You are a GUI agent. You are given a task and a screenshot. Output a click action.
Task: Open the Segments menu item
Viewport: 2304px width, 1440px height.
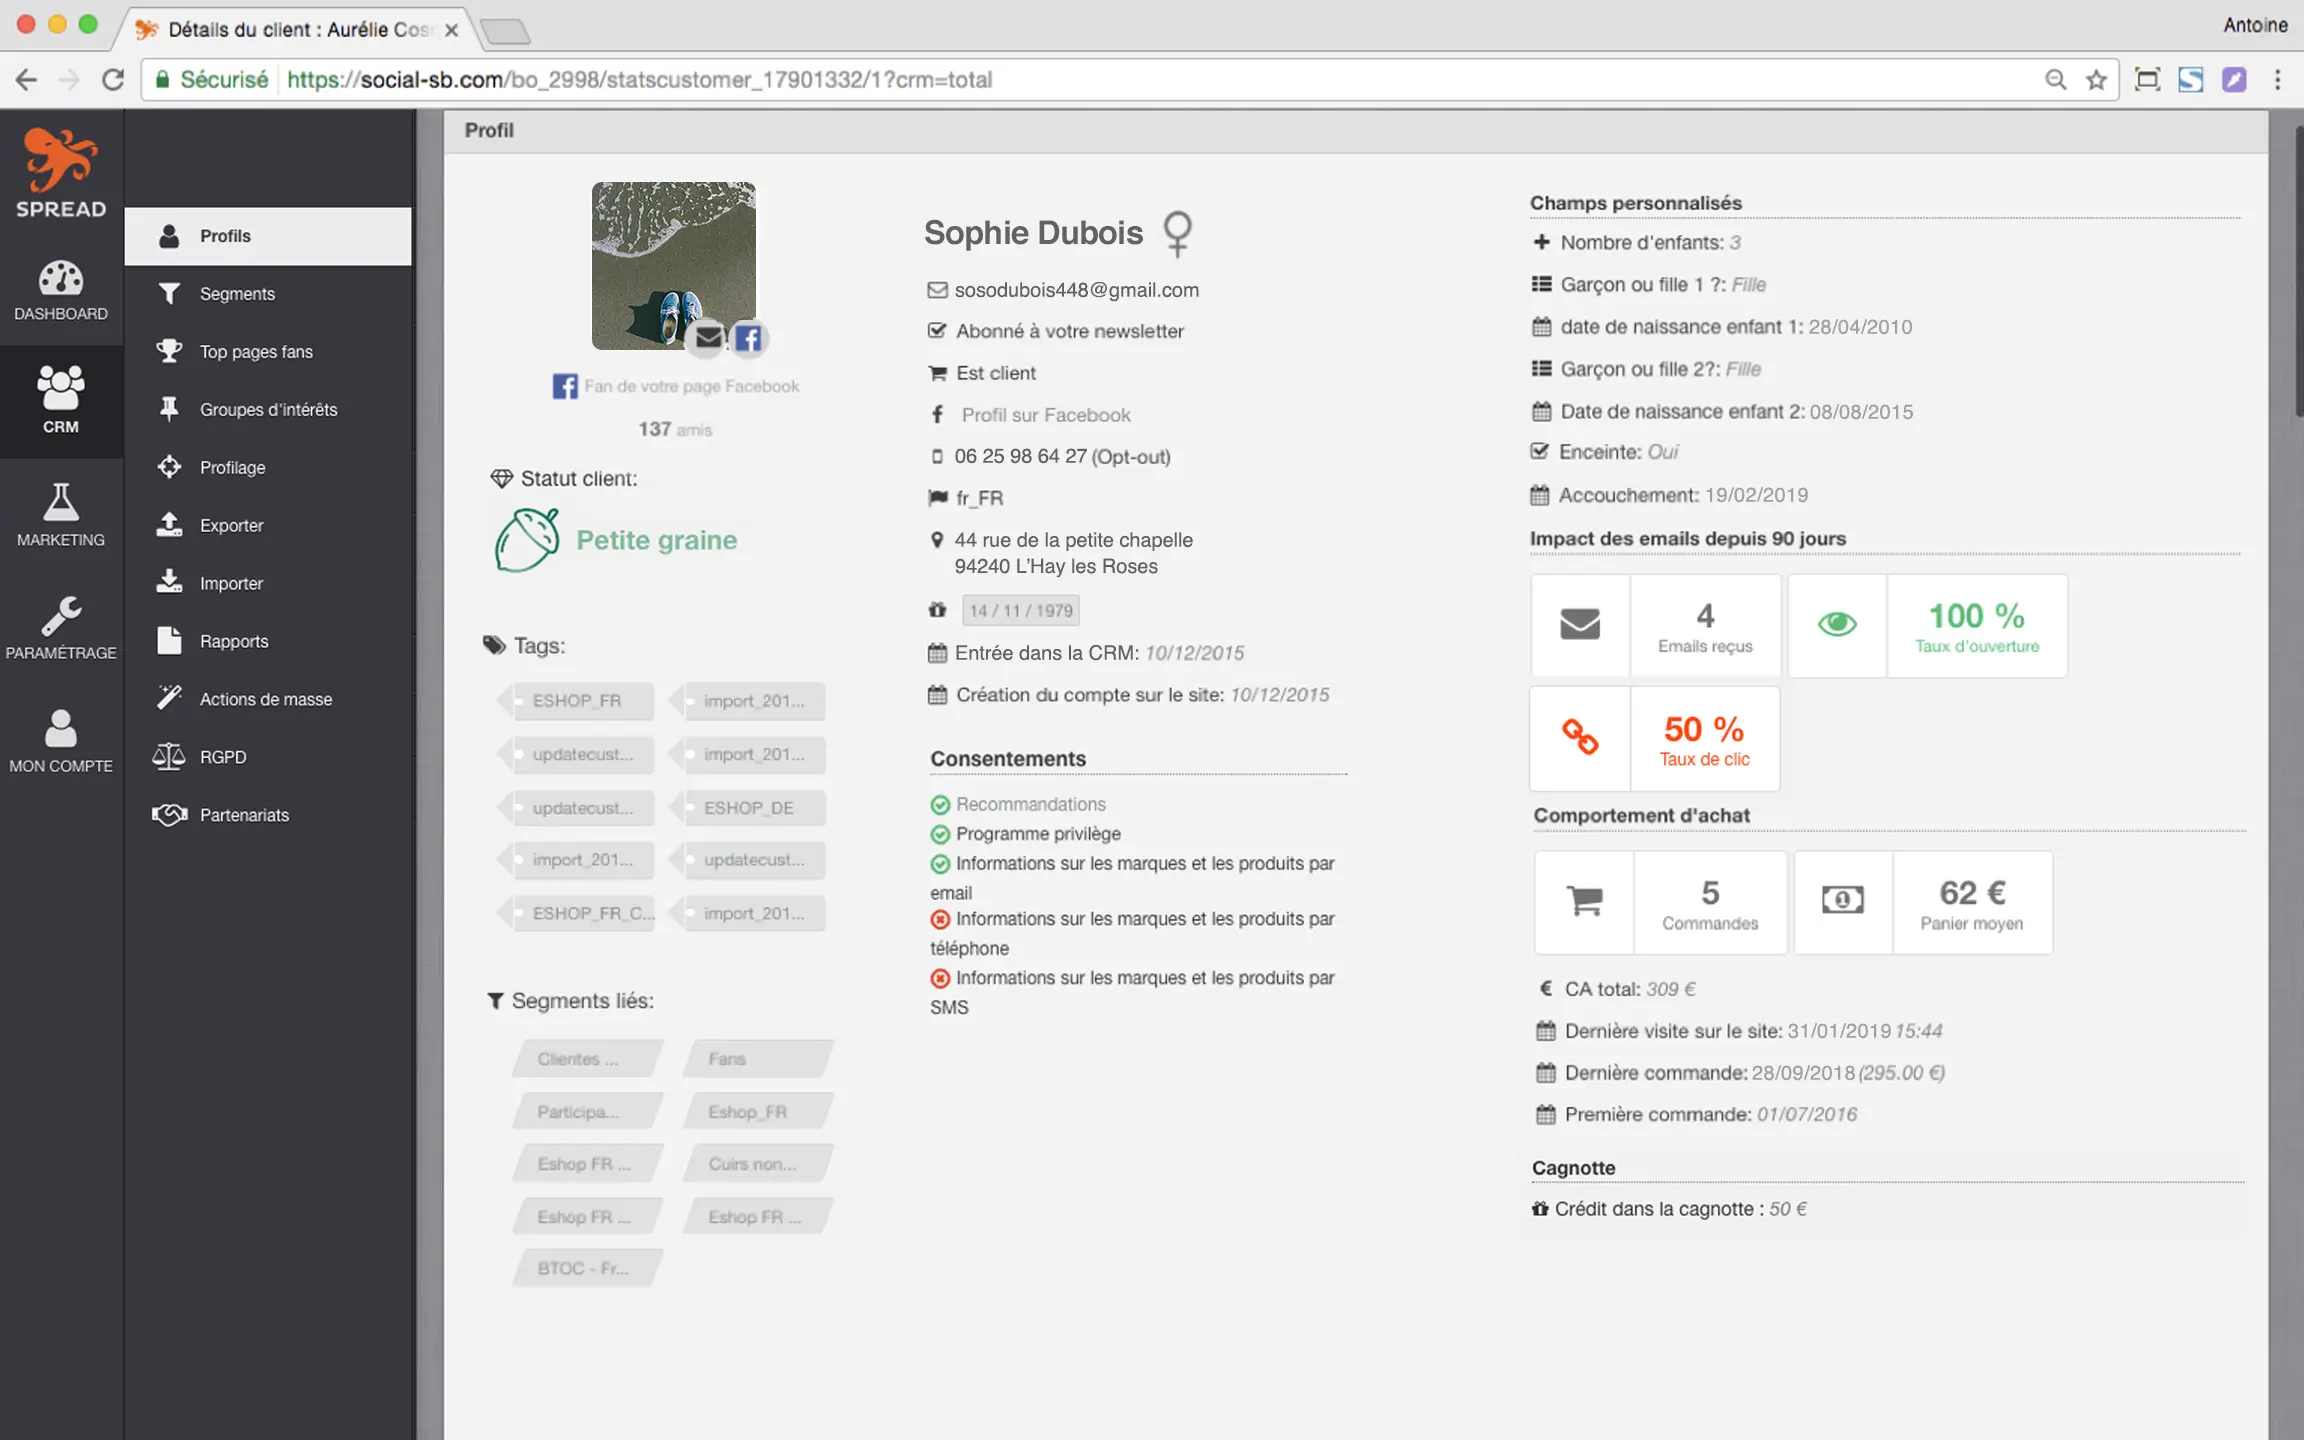click(237, 294)
